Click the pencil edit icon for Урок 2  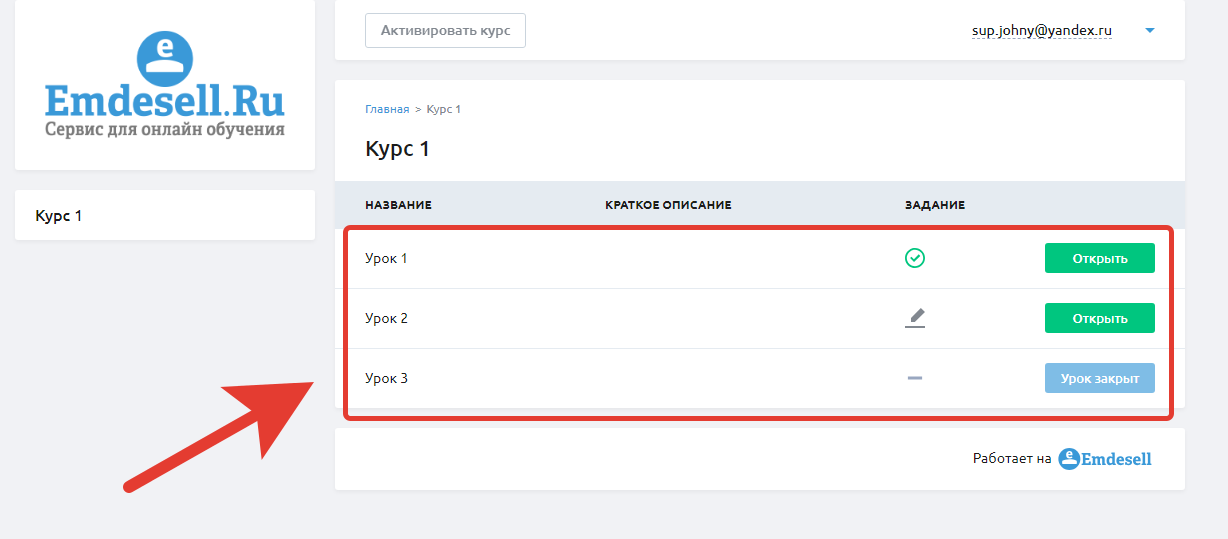(x=915, y=318)
